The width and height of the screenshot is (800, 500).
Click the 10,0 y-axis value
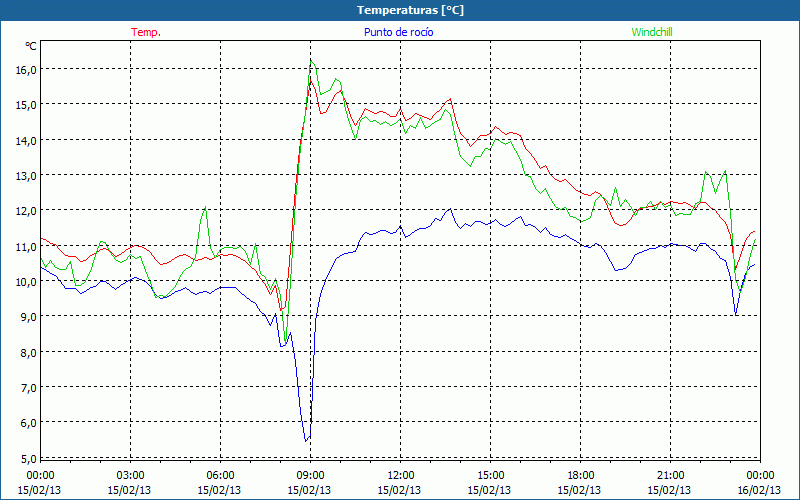point(26,282)
